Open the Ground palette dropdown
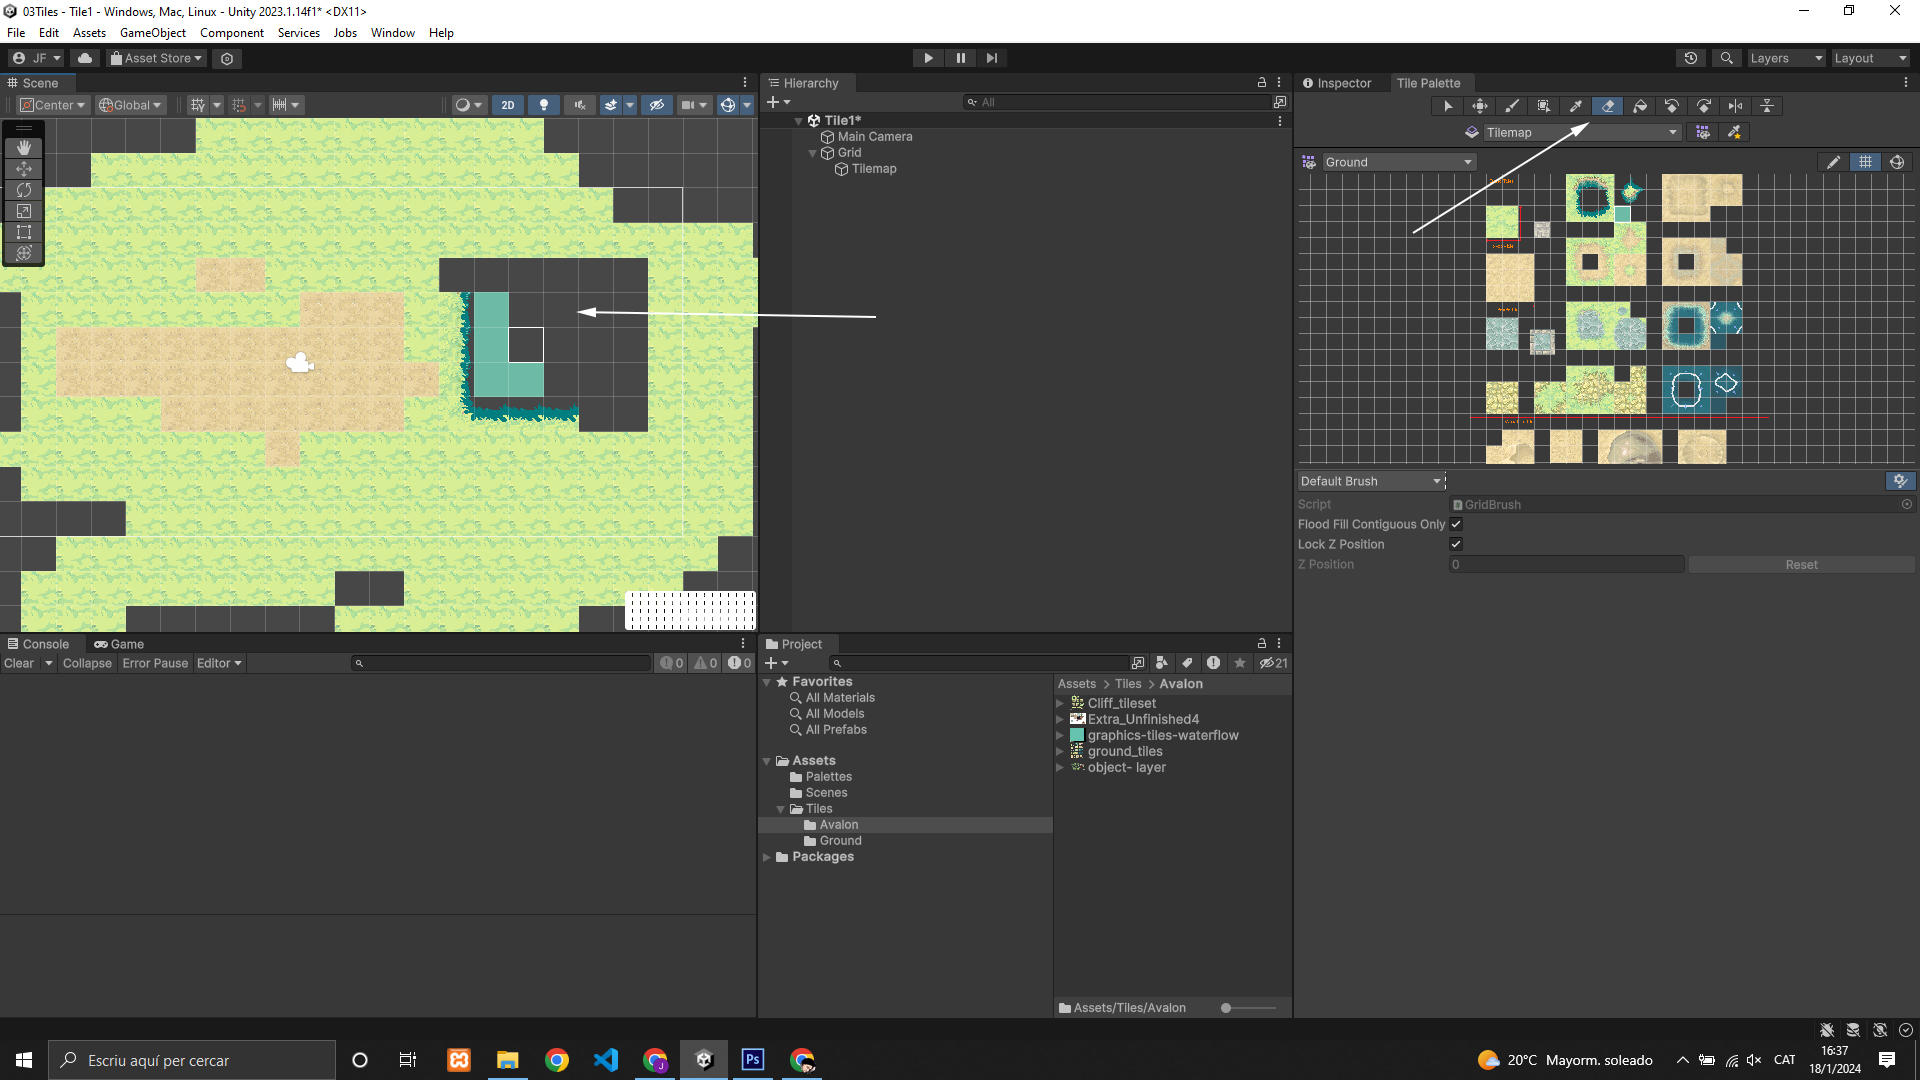The height and width of the screenshot is (1080, 1920). 1398,162
